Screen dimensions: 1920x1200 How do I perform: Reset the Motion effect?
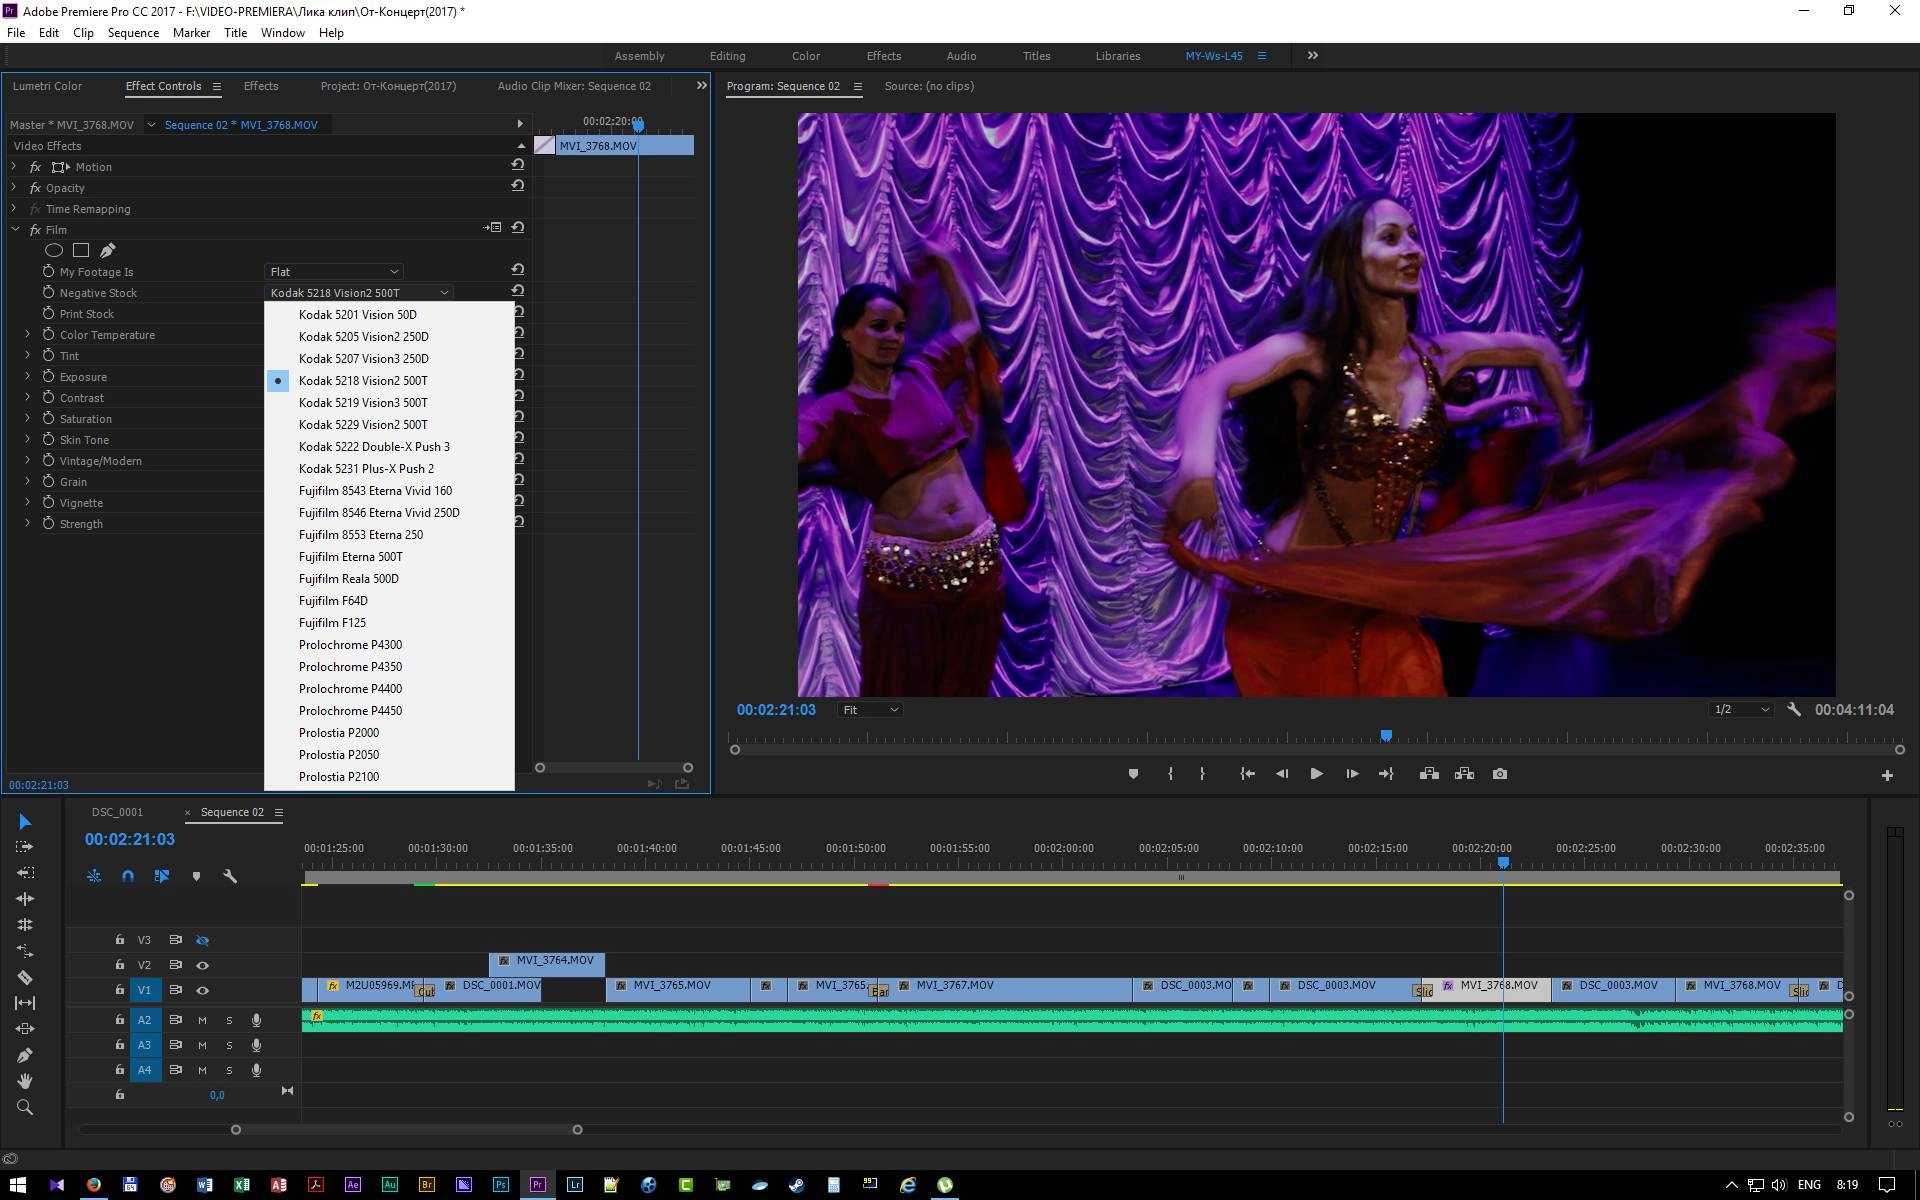point(517,165)
